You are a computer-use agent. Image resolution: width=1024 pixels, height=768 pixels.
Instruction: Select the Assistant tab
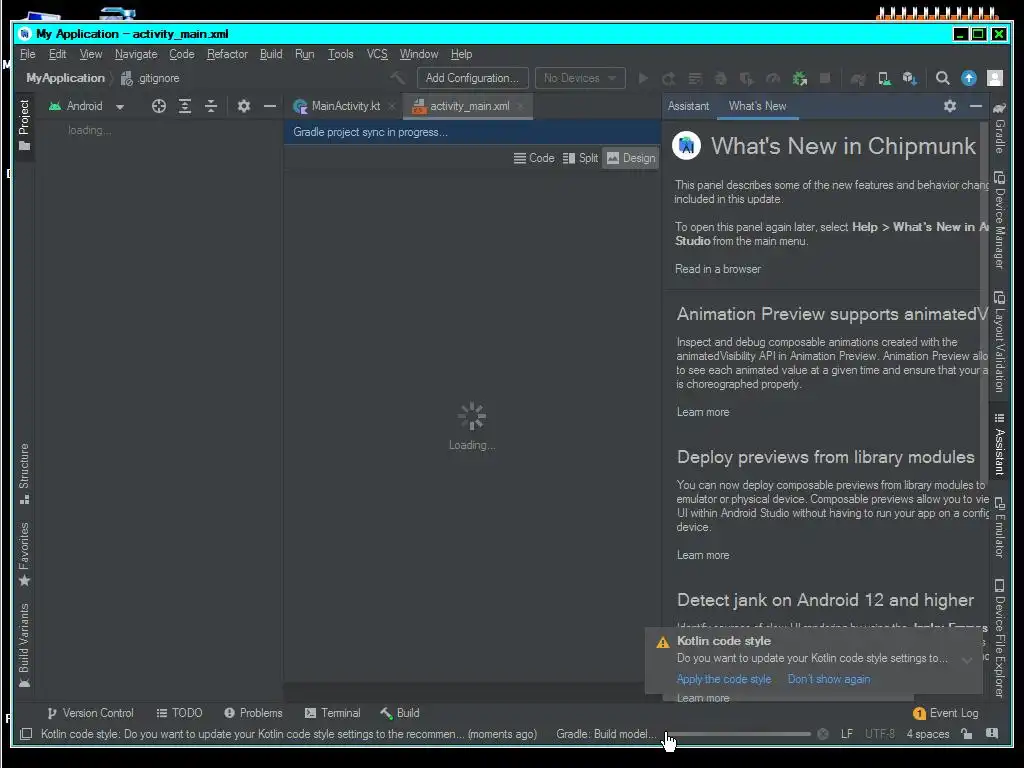[688, 106]
